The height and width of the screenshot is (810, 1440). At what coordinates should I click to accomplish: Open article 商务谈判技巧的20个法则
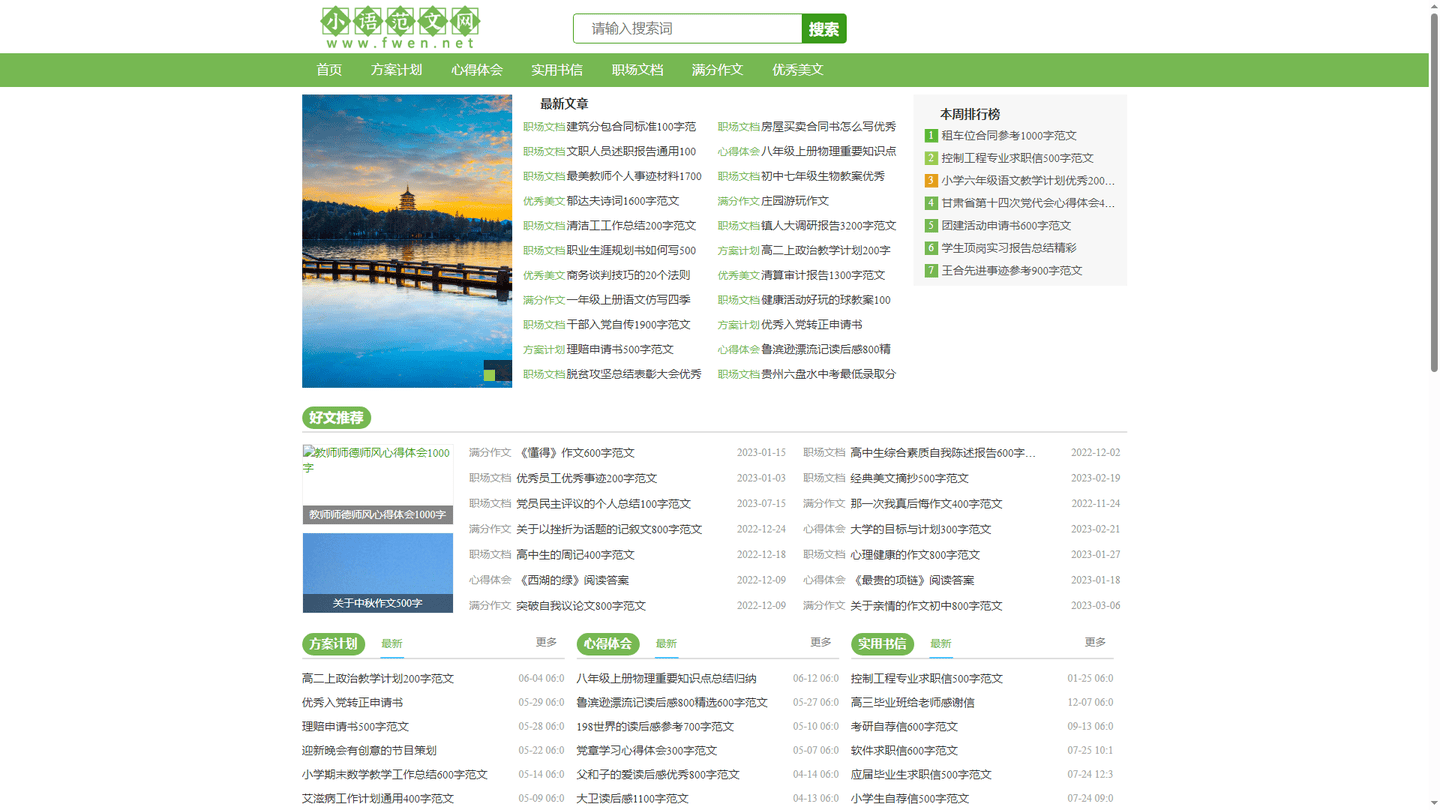(628, 275)
